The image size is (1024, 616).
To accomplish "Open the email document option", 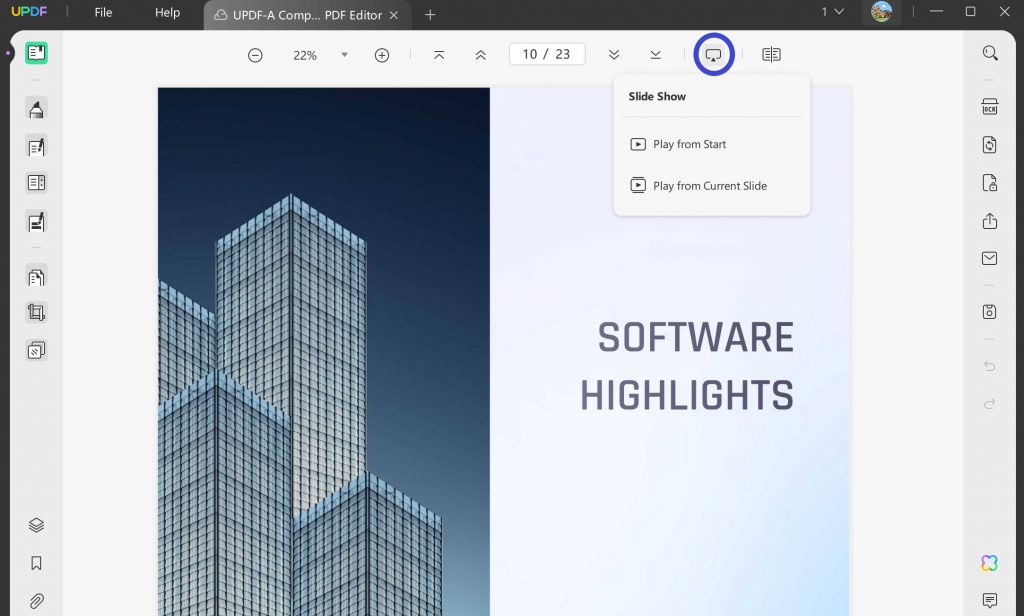I will tap(989, 258).
